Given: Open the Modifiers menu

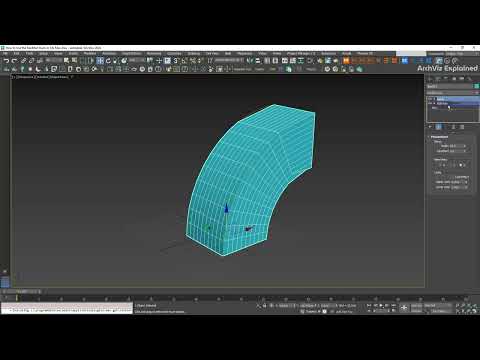Looking at the screenshot, I should tap(90, 53).
